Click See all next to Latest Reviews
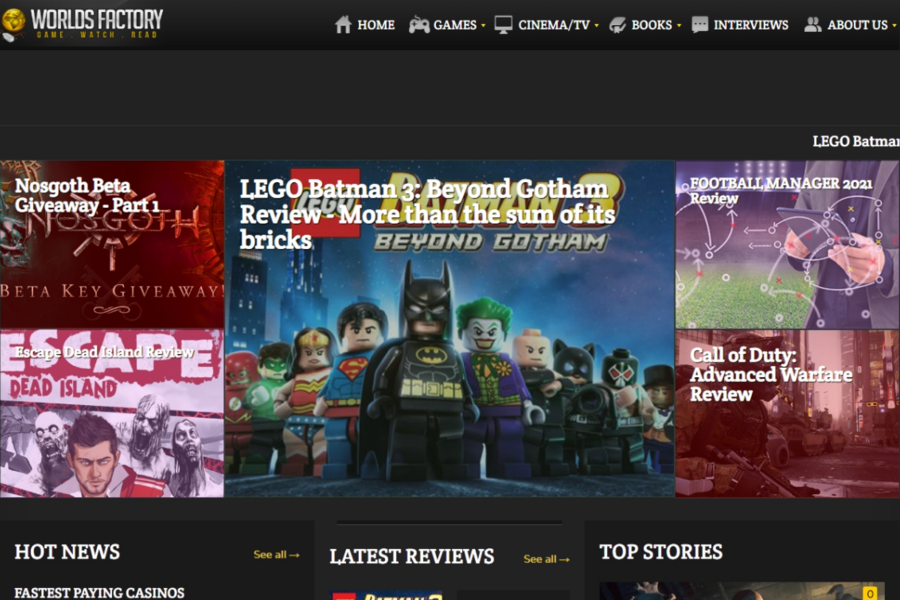Screen dimensions: 900x600 pos(546,559)
